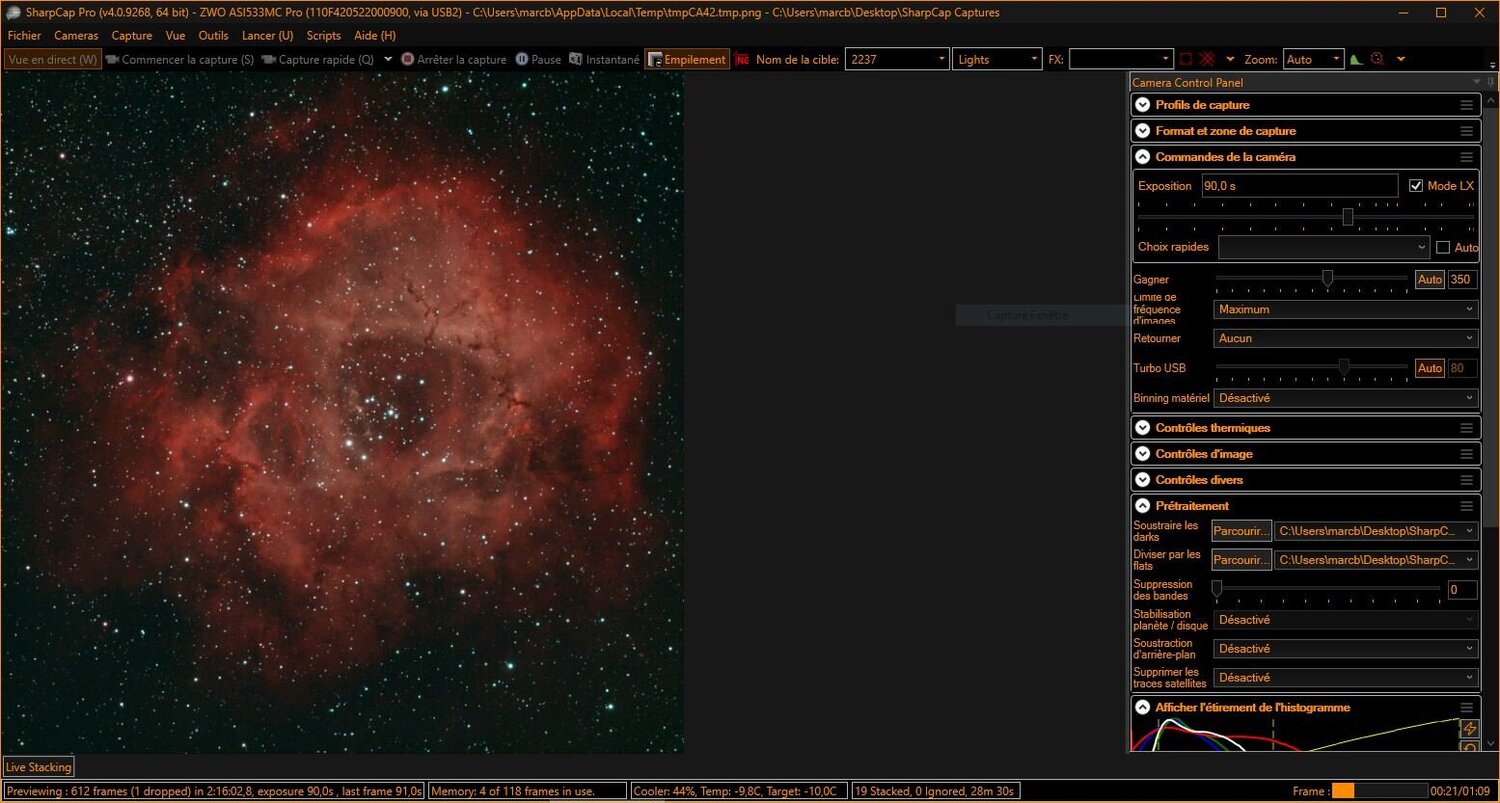1500x803 pixels.
Task: Open the histogram stretch panel hamburger menu
Action: pos(1466,708)
